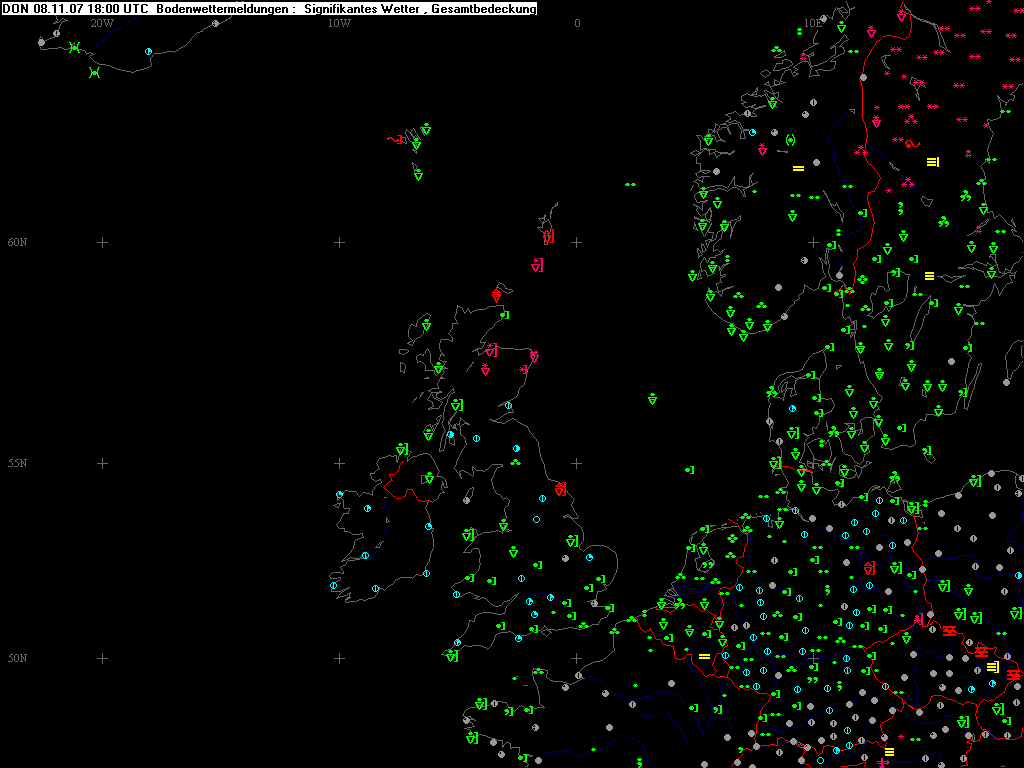The height and width of the screenshot is (768, 1024).
Task: Click the cyan cloud-cover circle on Iceland's south coast
Action: [148, 51]
